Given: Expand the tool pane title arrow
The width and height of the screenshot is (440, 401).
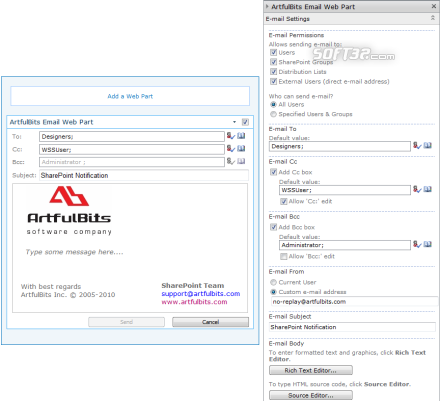Looking at the screenshot, I should coord(267,6).
